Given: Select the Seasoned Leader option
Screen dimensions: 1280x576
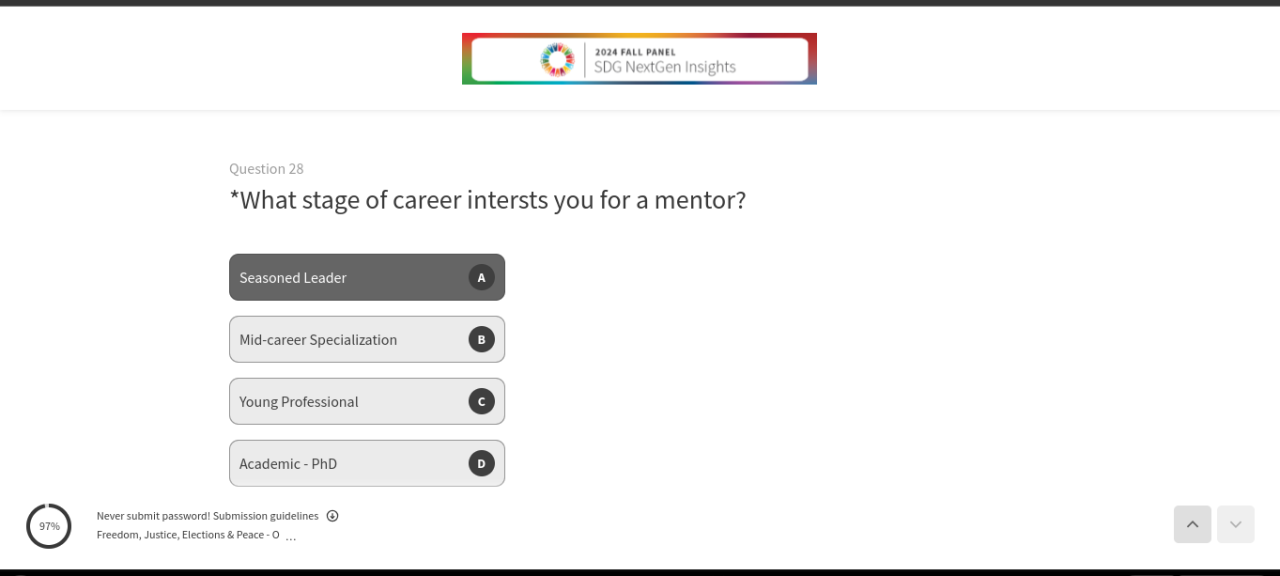Looking at the screenshot, I should pyautogui.click(x=350, y=277).
